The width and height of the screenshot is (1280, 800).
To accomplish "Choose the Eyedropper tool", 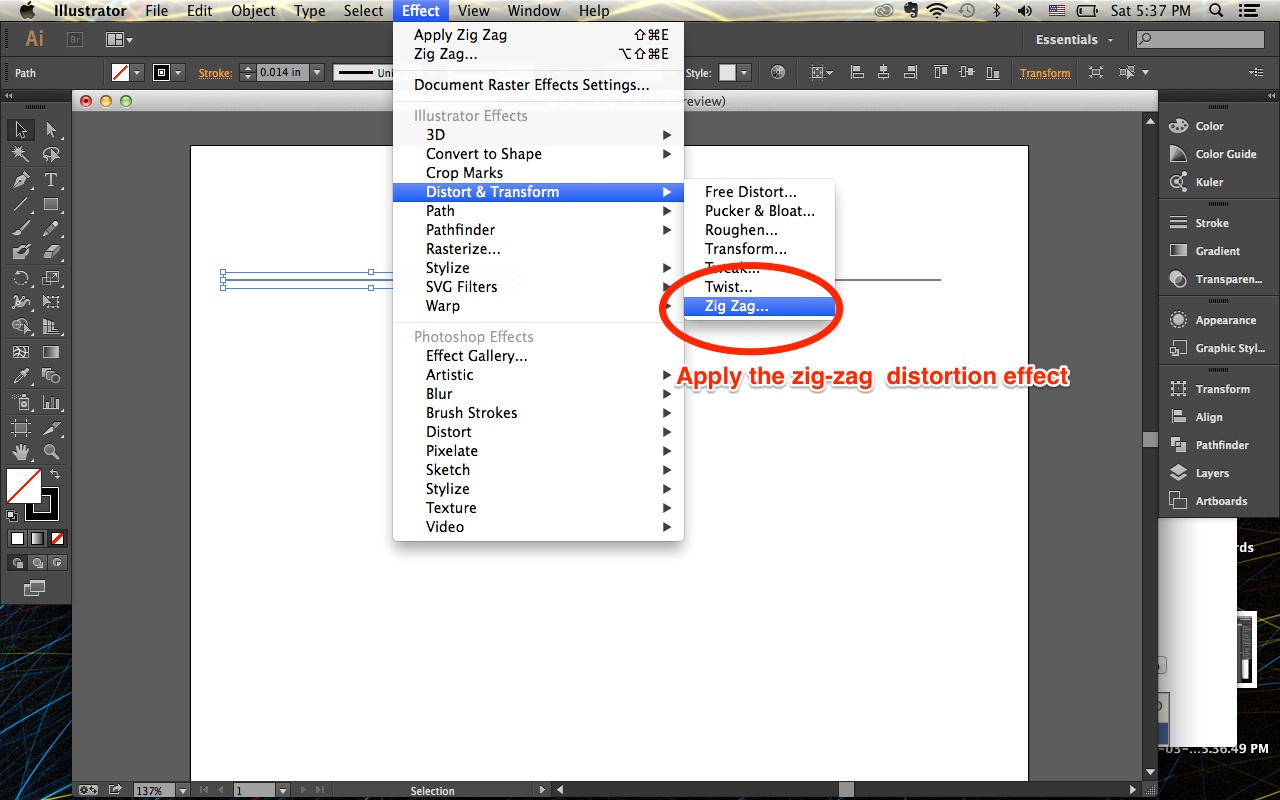I will (x=20, y=377).
